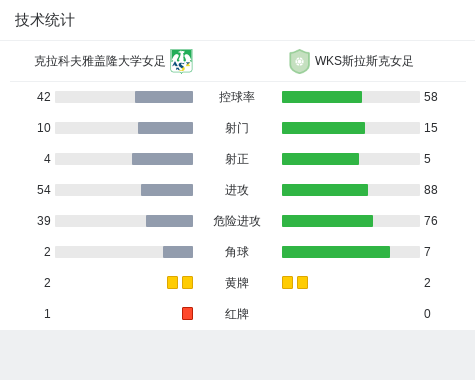The width and height of the screenshot is (475, 380).
Task: Click the 克拉科夫雅盖隆大学女足 team crest icon
Action: [181, 61]
